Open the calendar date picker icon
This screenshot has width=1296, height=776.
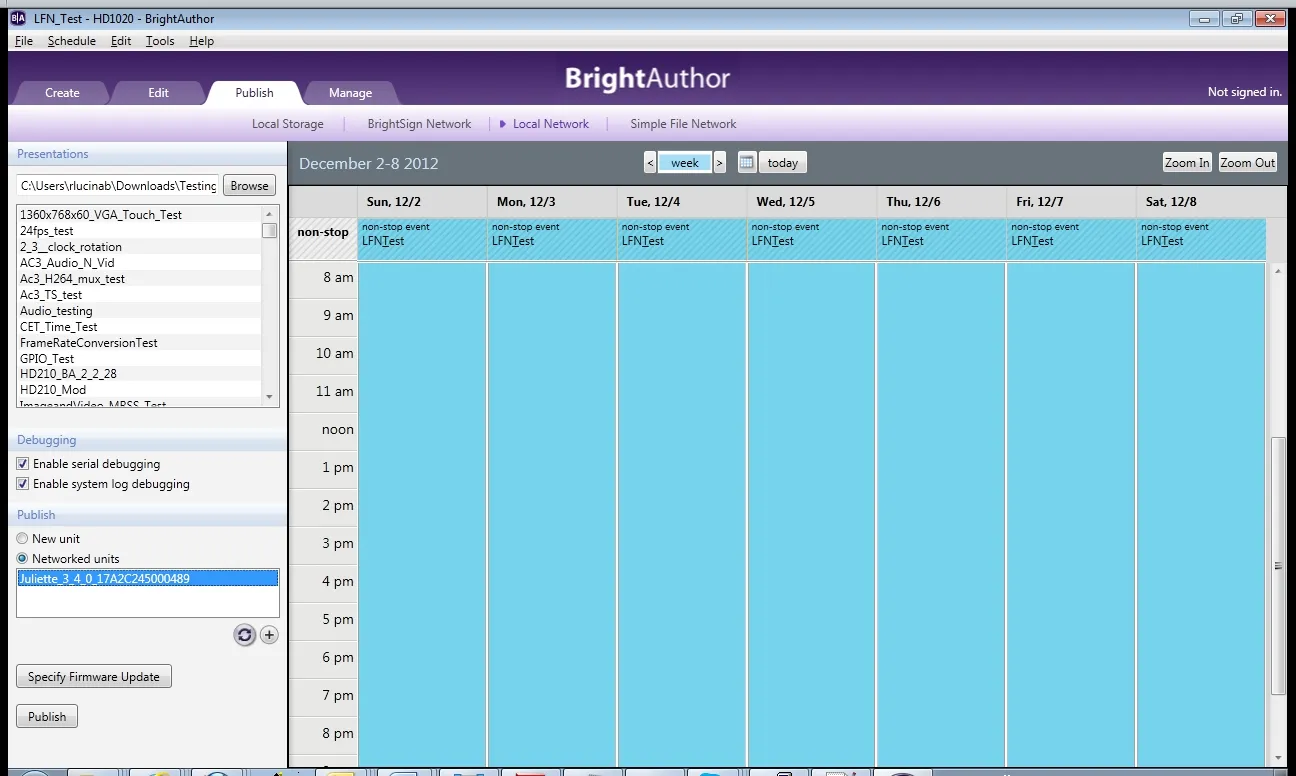click(747, 163)
